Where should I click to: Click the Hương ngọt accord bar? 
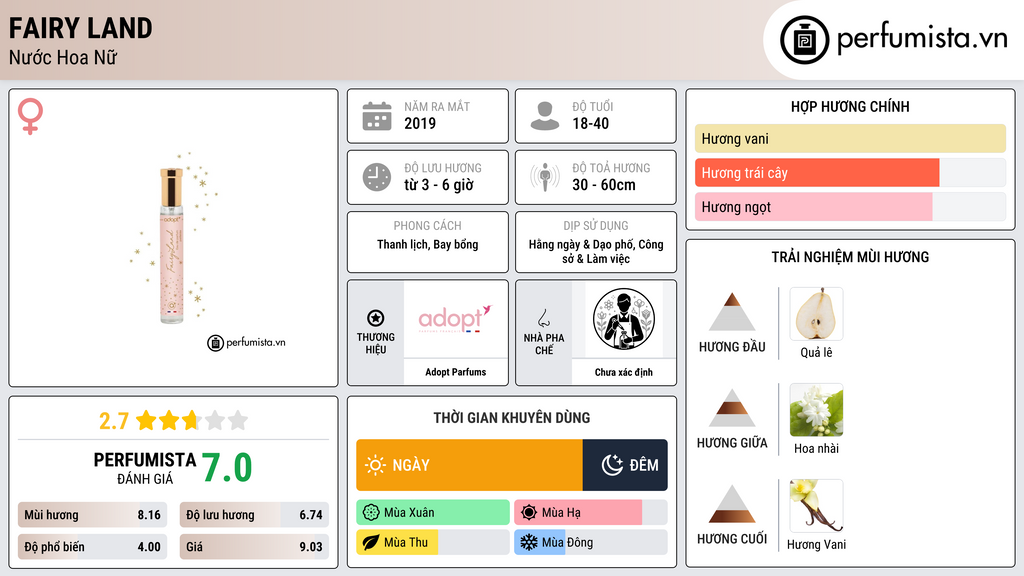[850, 206]
